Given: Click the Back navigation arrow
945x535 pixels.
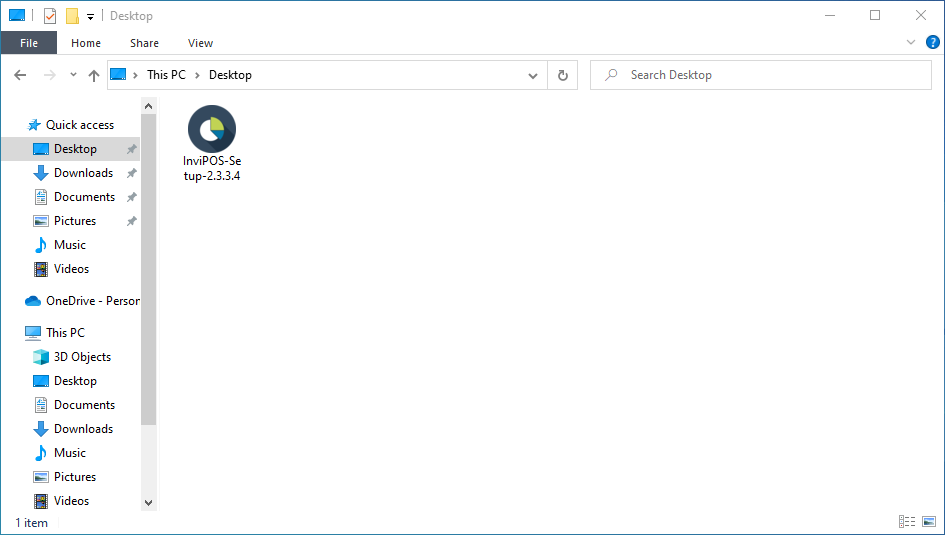Looking at the screenshot, I should click(20, 75).
